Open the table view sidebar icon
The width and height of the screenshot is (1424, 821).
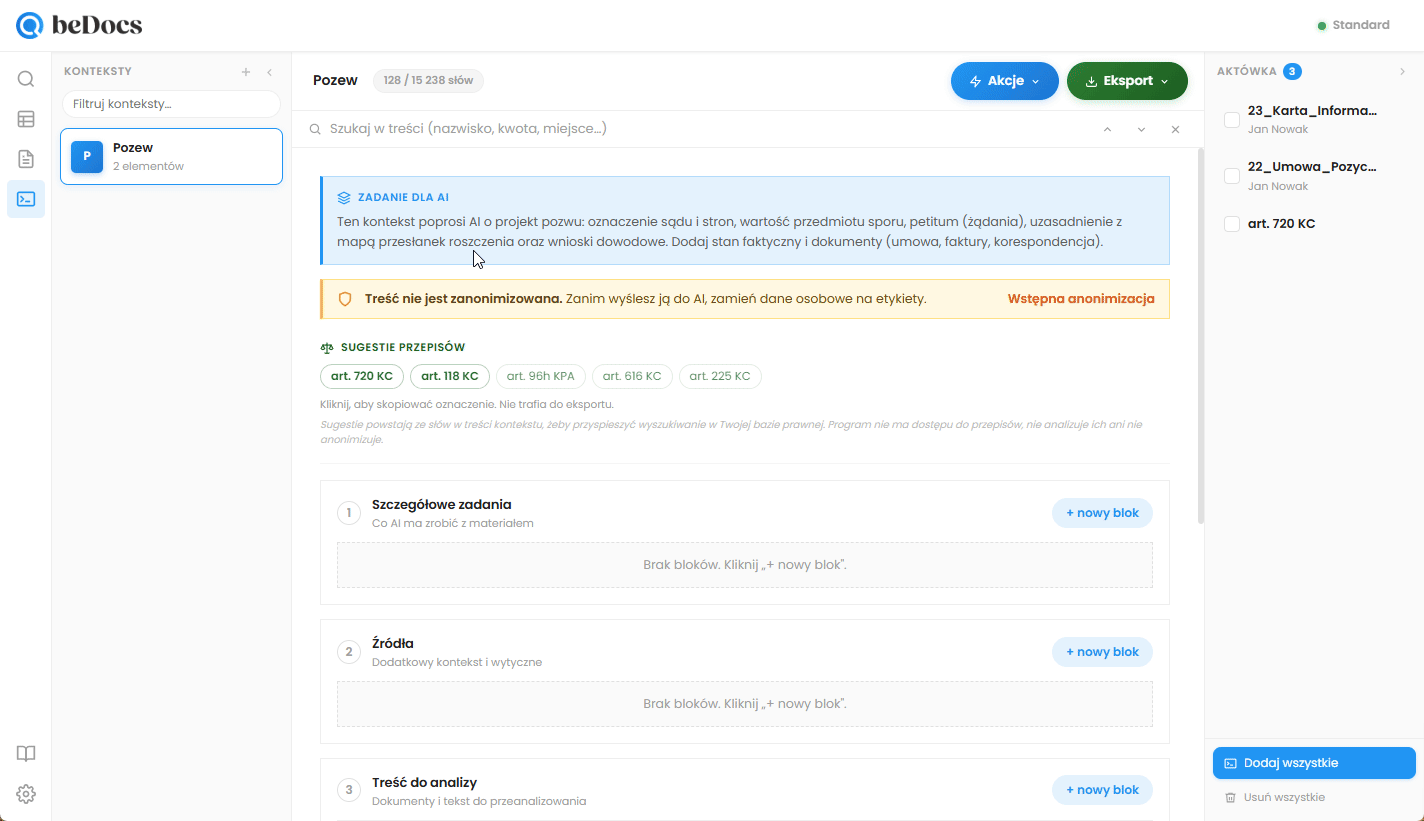(x=26, y=119)
